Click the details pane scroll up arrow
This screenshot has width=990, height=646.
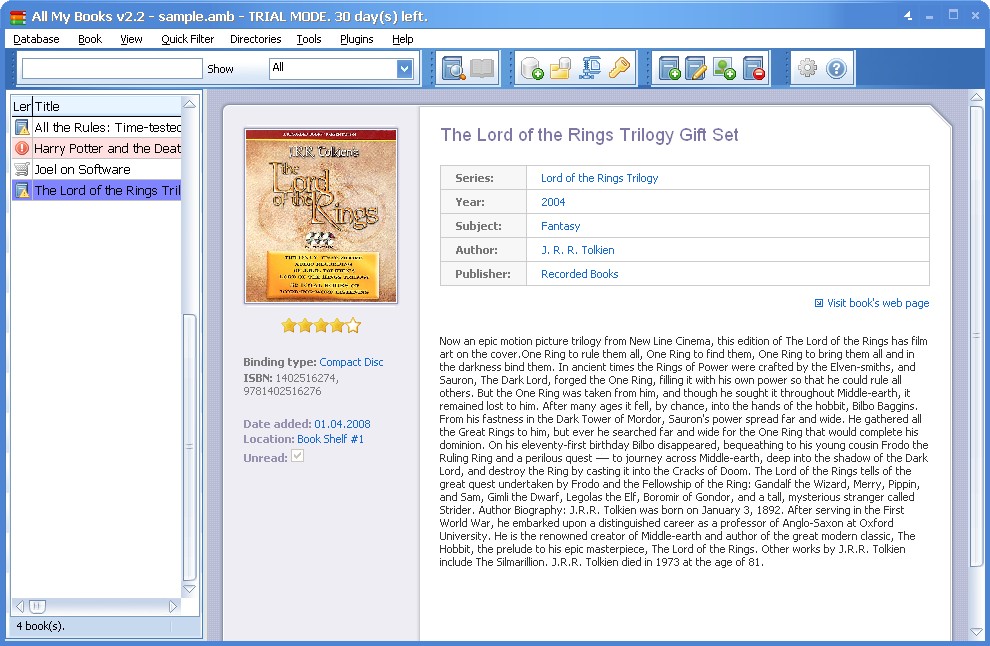click(x=976, y=97)
